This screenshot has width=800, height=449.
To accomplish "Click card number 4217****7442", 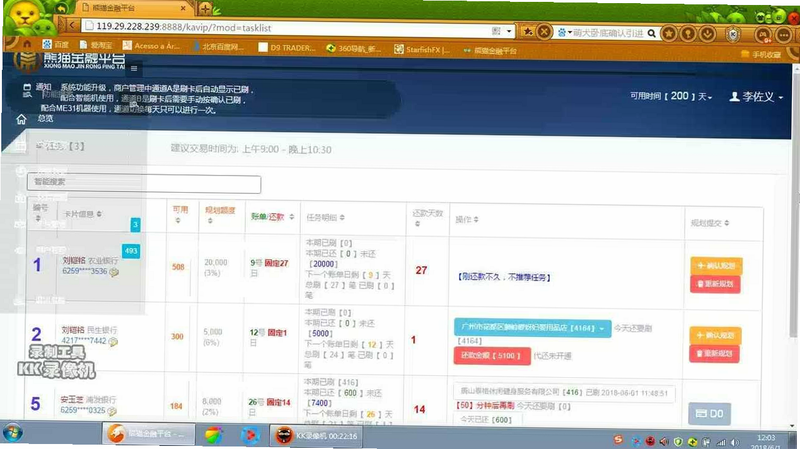I will coord(84,340).
